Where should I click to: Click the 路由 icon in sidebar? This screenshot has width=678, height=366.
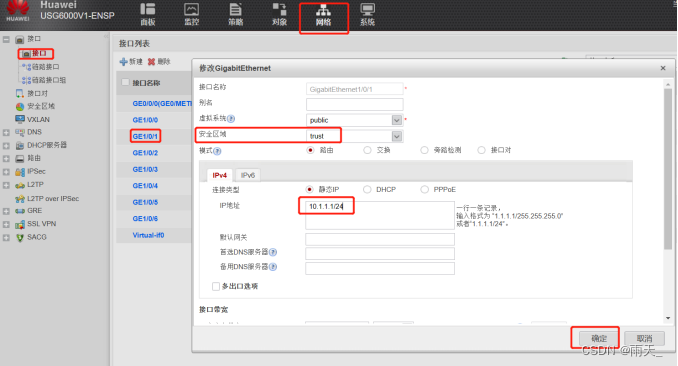(x=19, y=158)
